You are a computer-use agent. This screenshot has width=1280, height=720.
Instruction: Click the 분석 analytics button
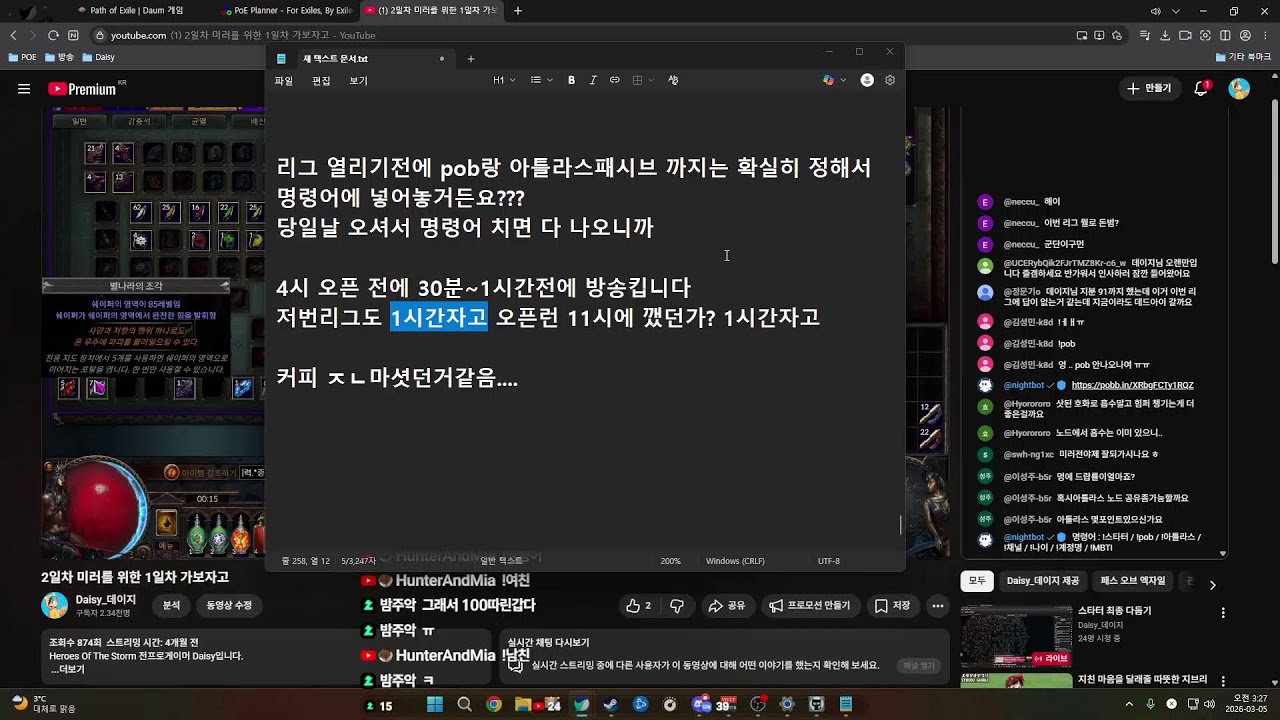click(x=172, y=605)
